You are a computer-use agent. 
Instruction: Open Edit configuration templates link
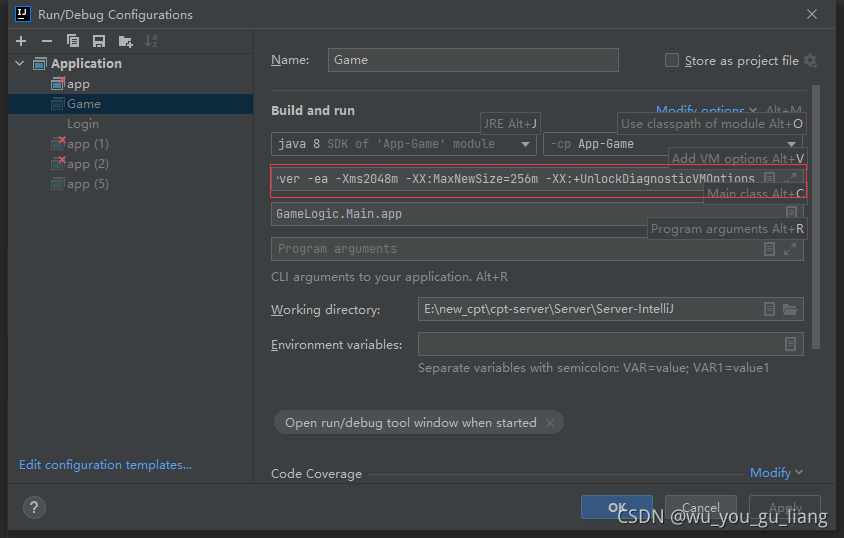105,465
